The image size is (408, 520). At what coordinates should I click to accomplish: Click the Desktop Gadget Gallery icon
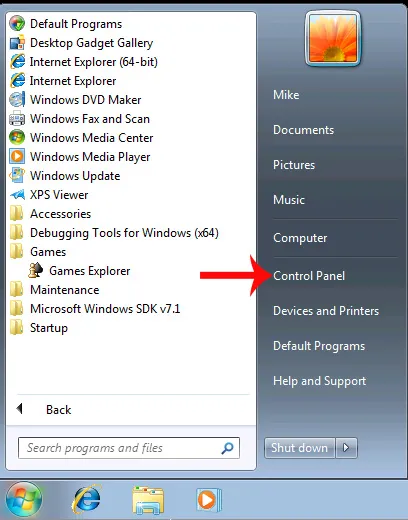click(x=17, y=43)
